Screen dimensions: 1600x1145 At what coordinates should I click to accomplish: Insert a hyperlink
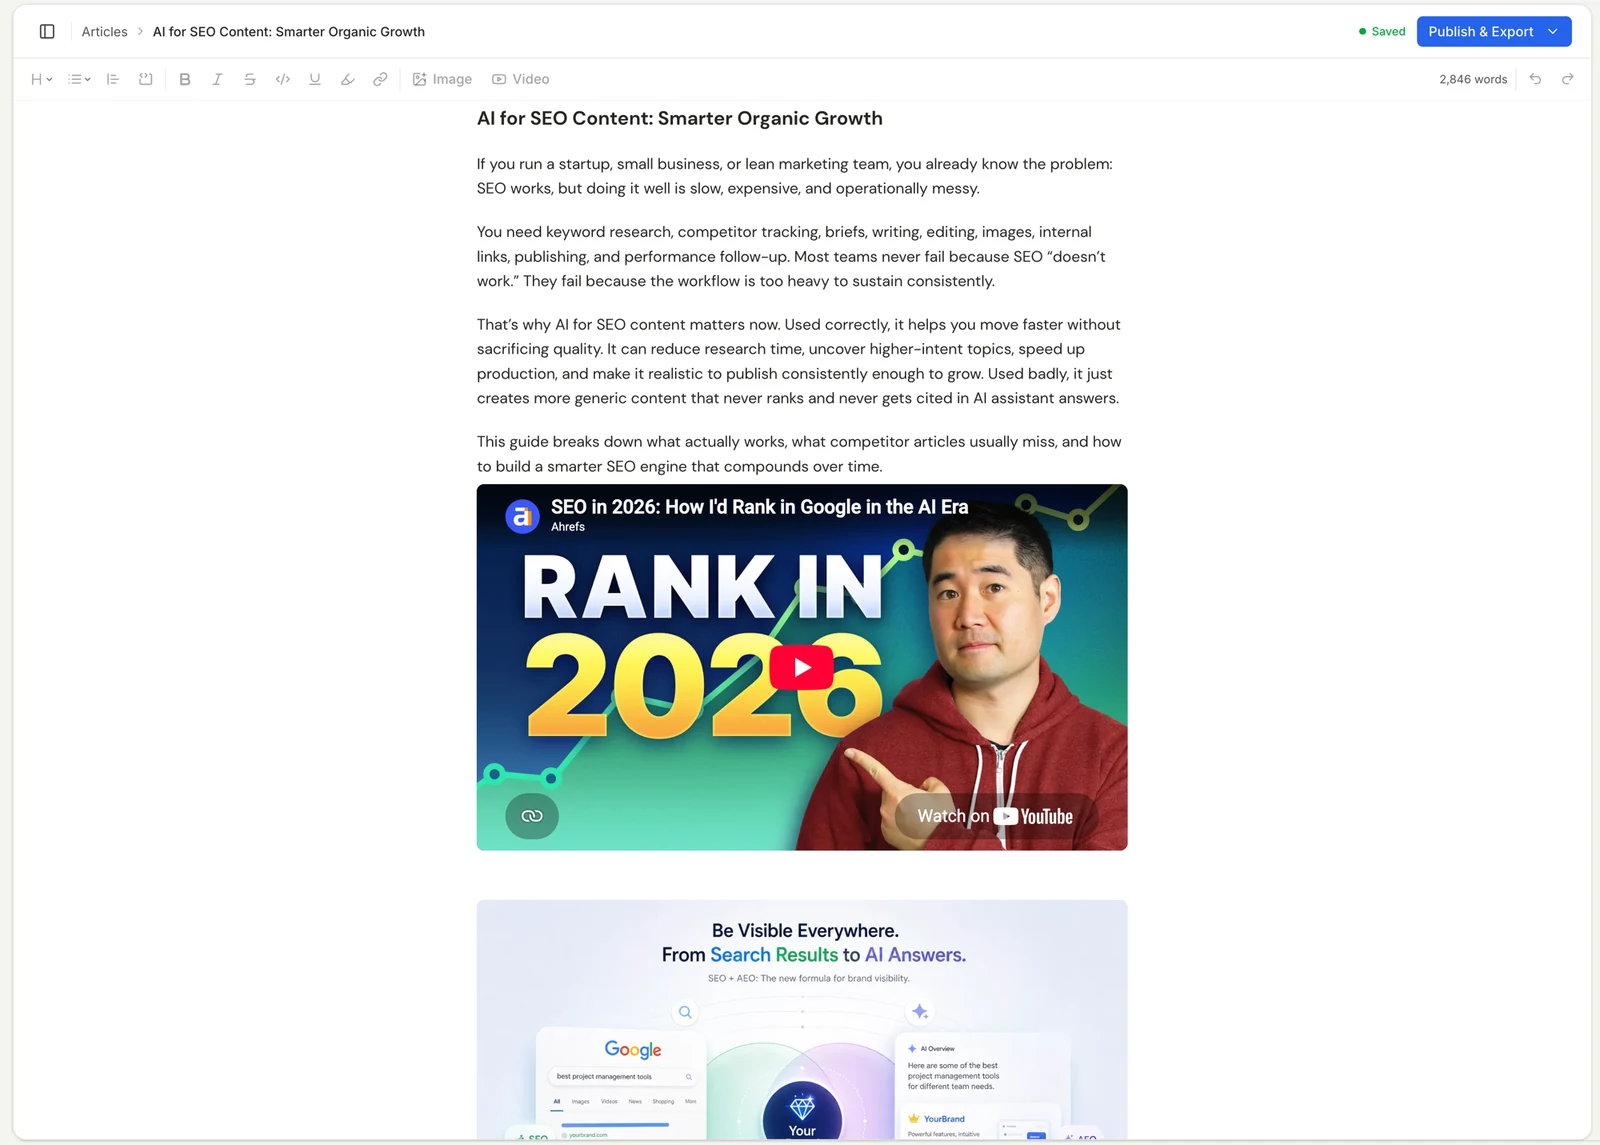coord(380,79)
